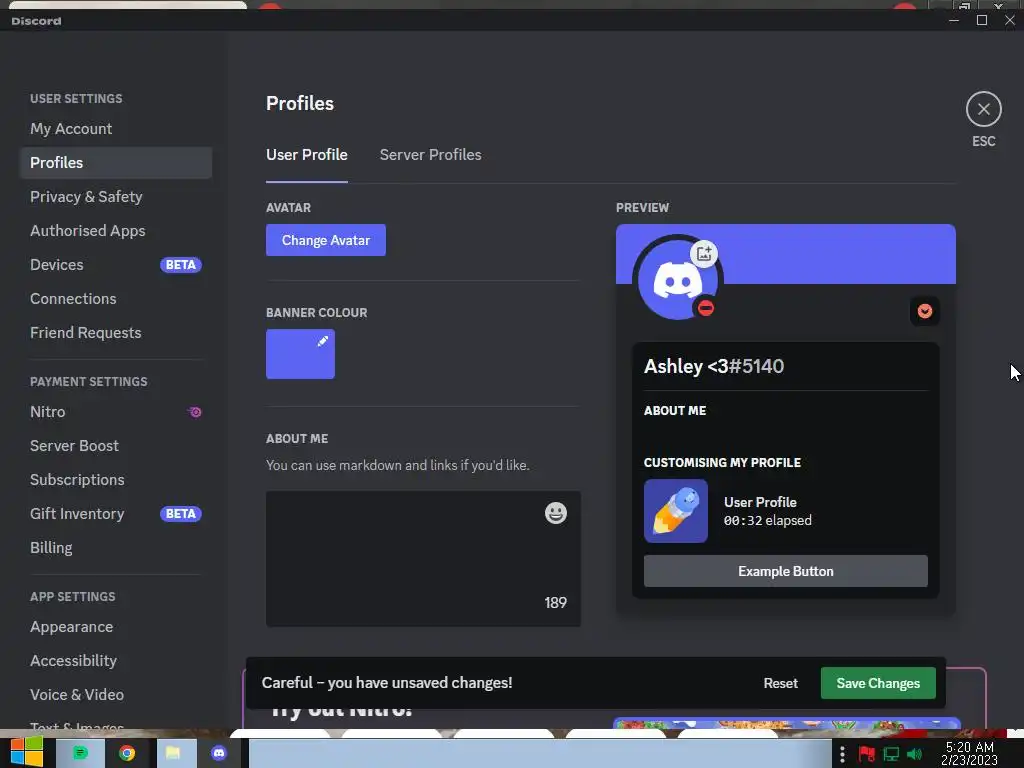Click the BETA badge next to Devices
Screen dimensions: 1024x768
(x=181, y=264)
